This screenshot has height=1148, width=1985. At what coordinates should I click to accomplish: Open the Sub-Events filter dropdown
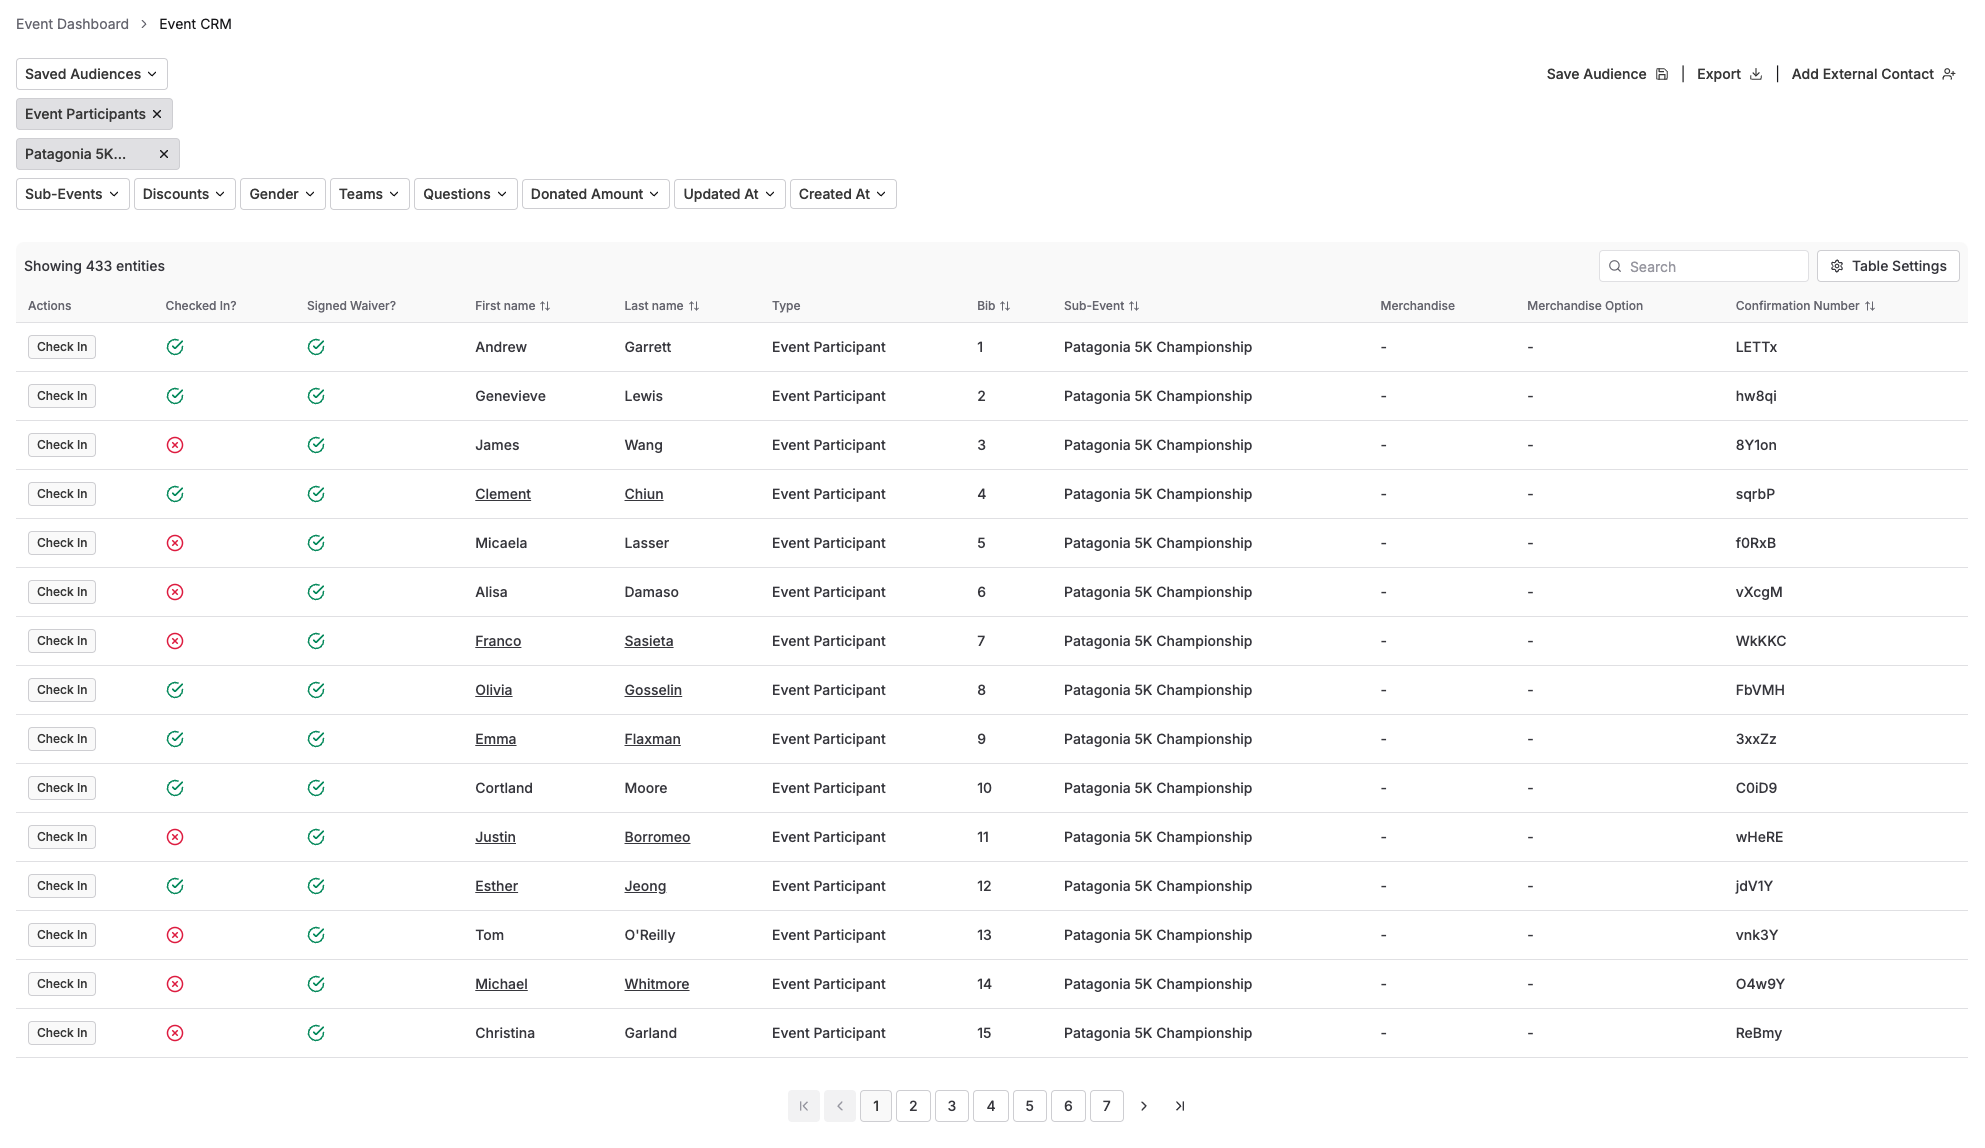tap(72, 194)
